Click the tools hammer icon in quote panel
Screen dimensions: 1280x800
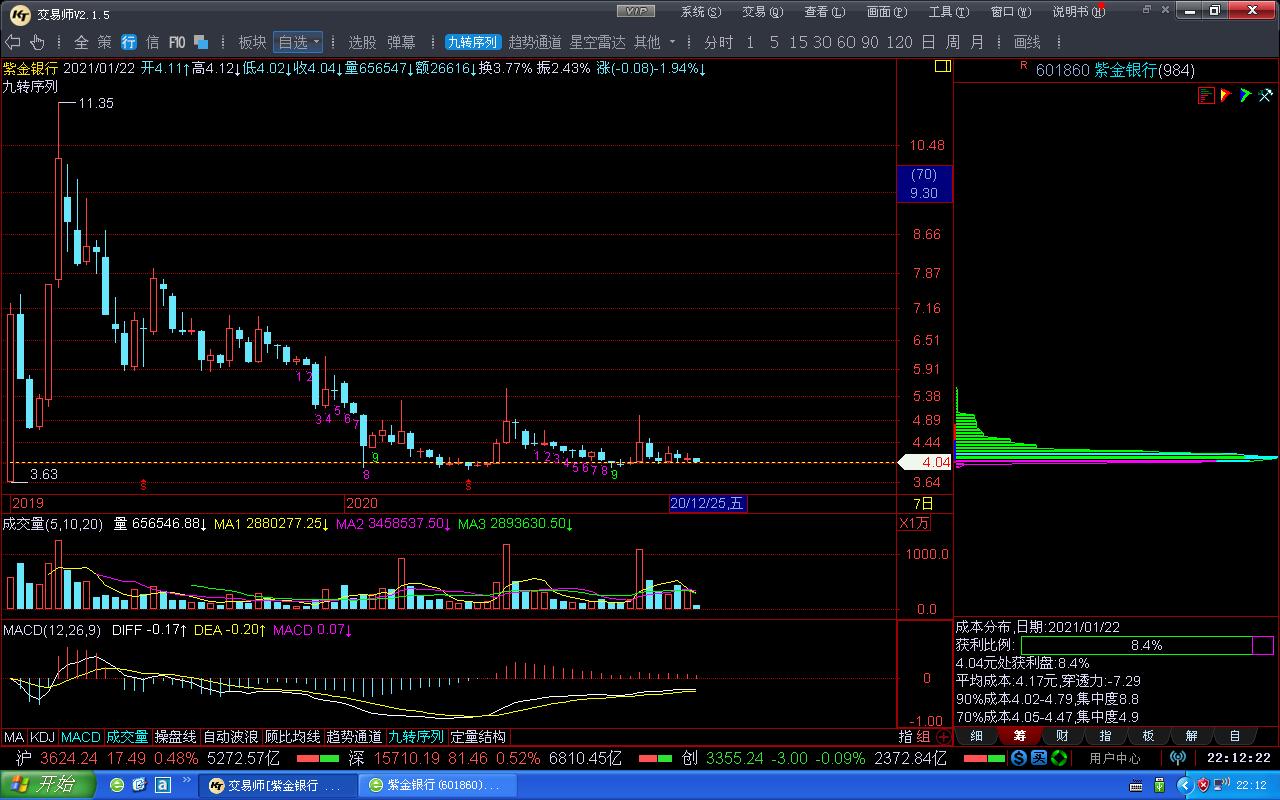pos(1264,95)
